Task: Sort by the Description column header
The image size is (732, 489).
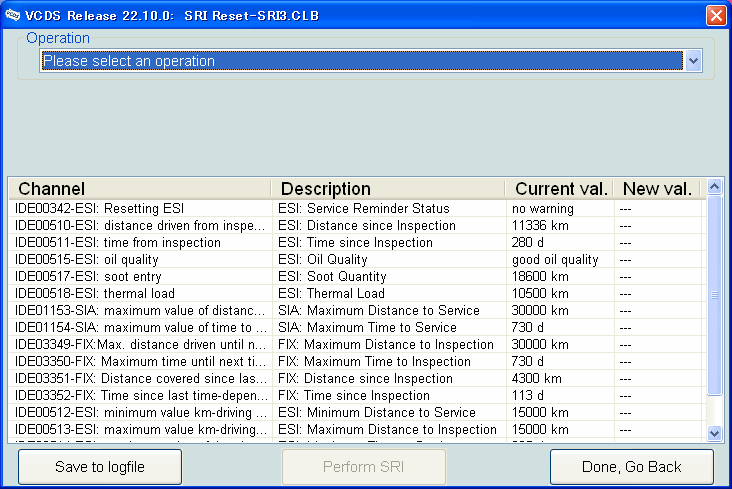Action: 388,189
